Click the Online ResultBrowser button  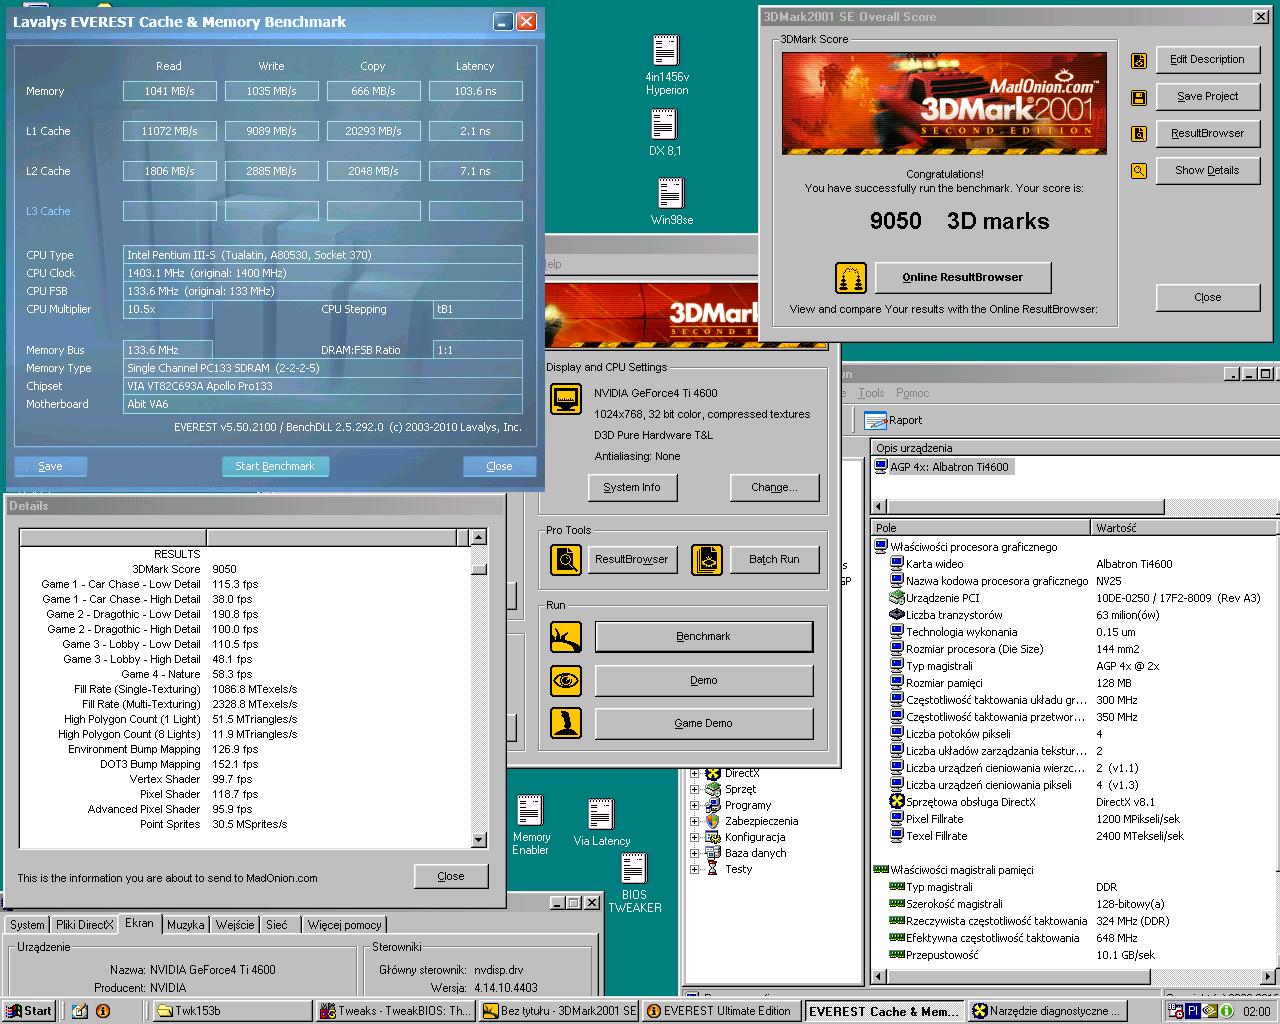963,278
